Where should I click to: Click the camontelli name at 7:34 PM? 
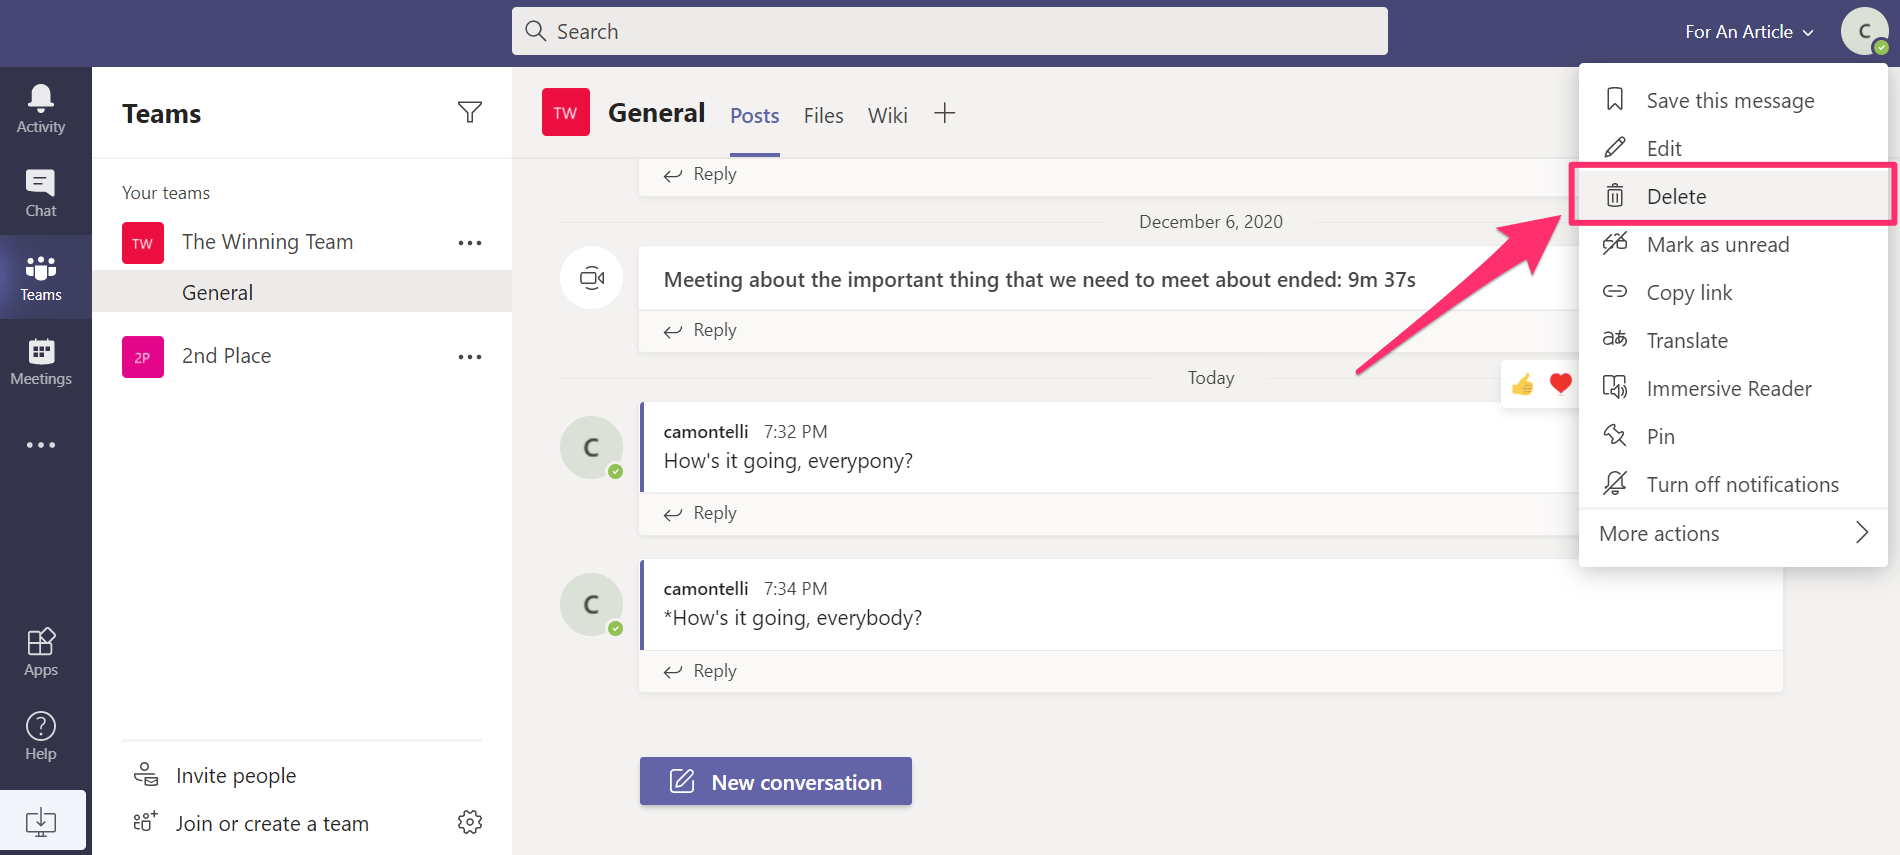click(706, 589)
